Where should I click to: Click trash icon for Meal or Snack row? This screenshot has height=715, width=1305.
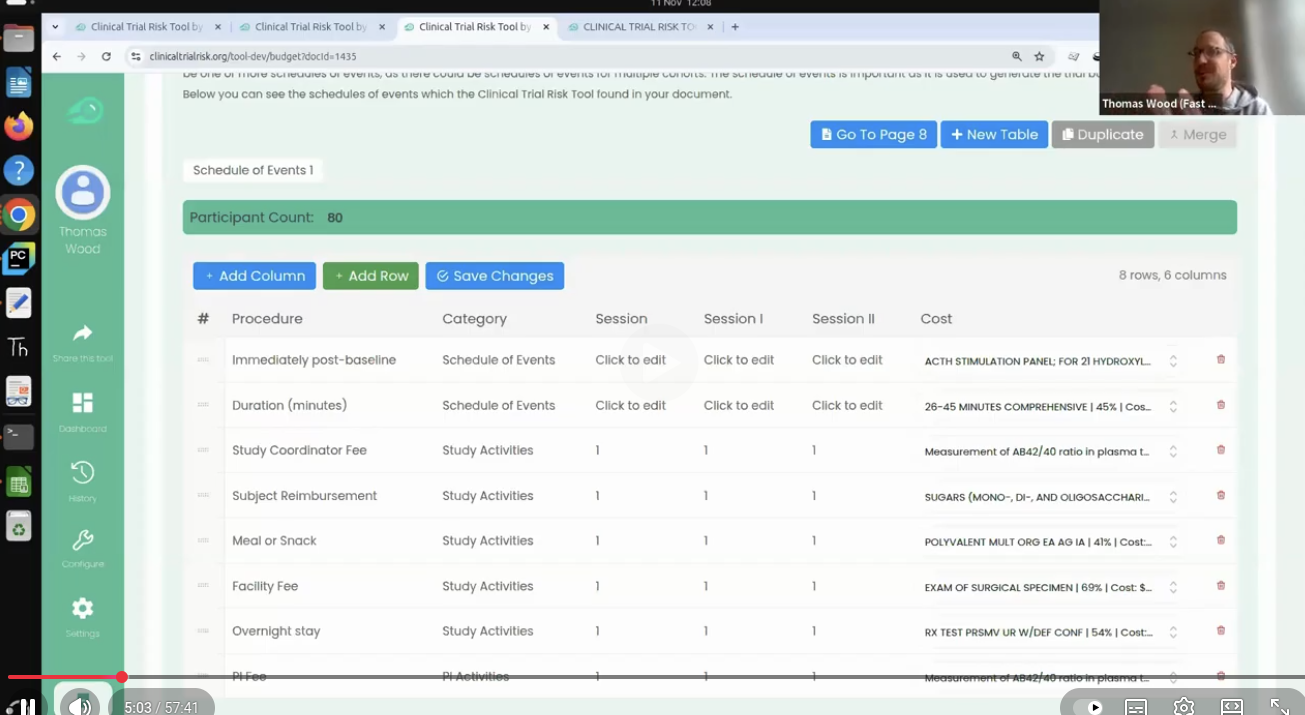(1220, 540)
